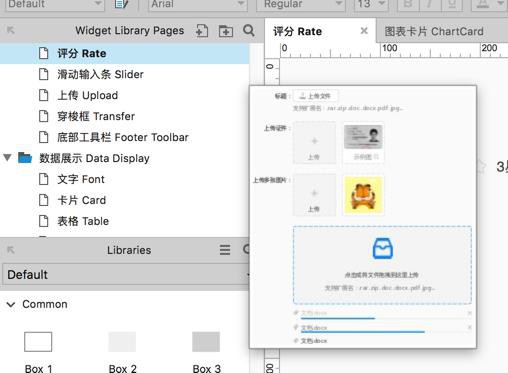Click the Widget Library Pages panel title
508x373 pixels.
tap(130, 31)
